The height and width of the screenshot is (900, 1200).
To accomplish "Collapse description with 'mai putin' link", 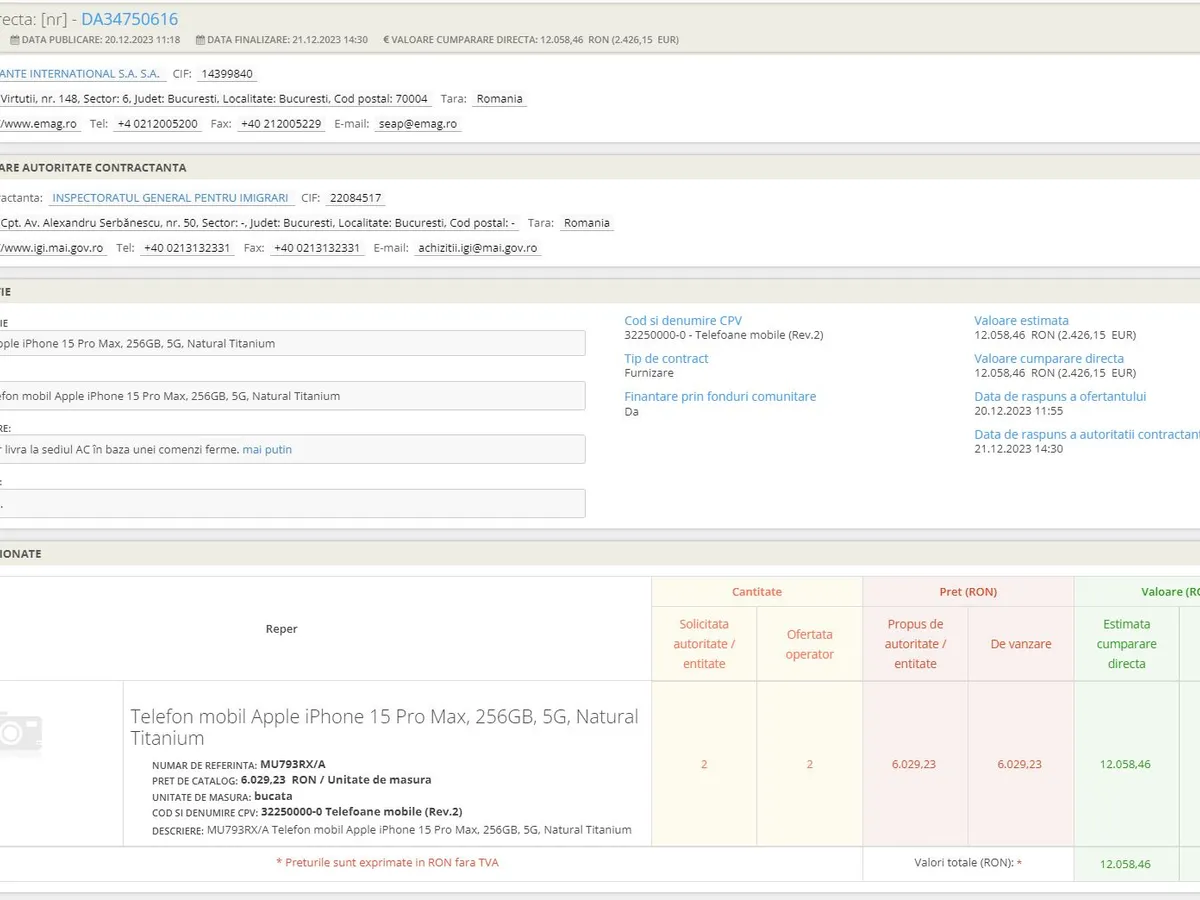I will click(x=267, y=450).
